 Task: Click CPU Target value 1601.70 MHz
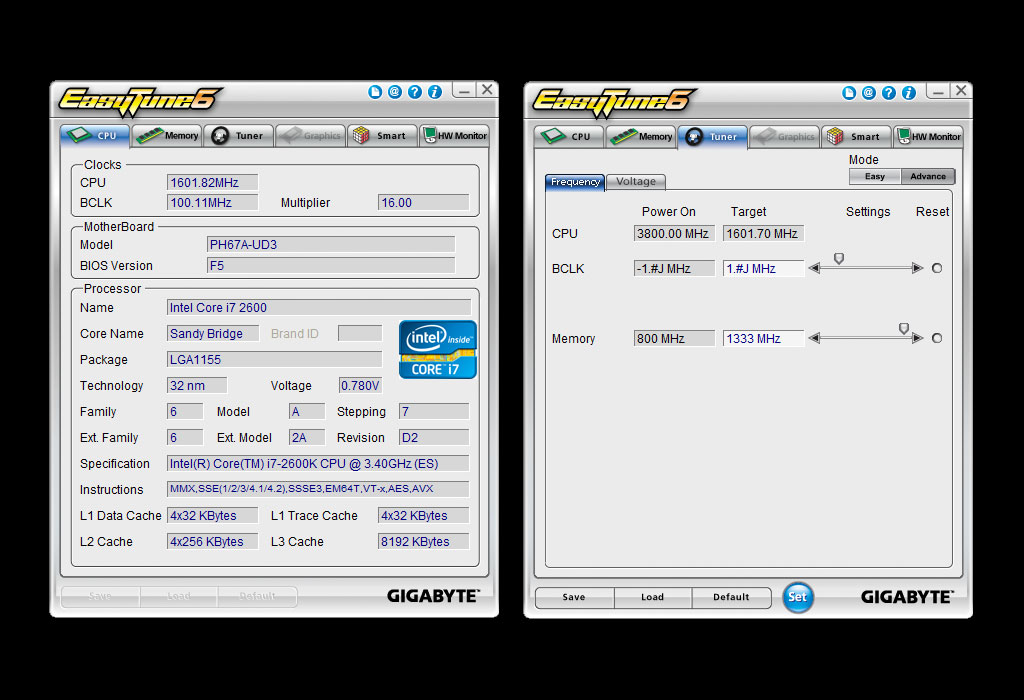[763, 234]
